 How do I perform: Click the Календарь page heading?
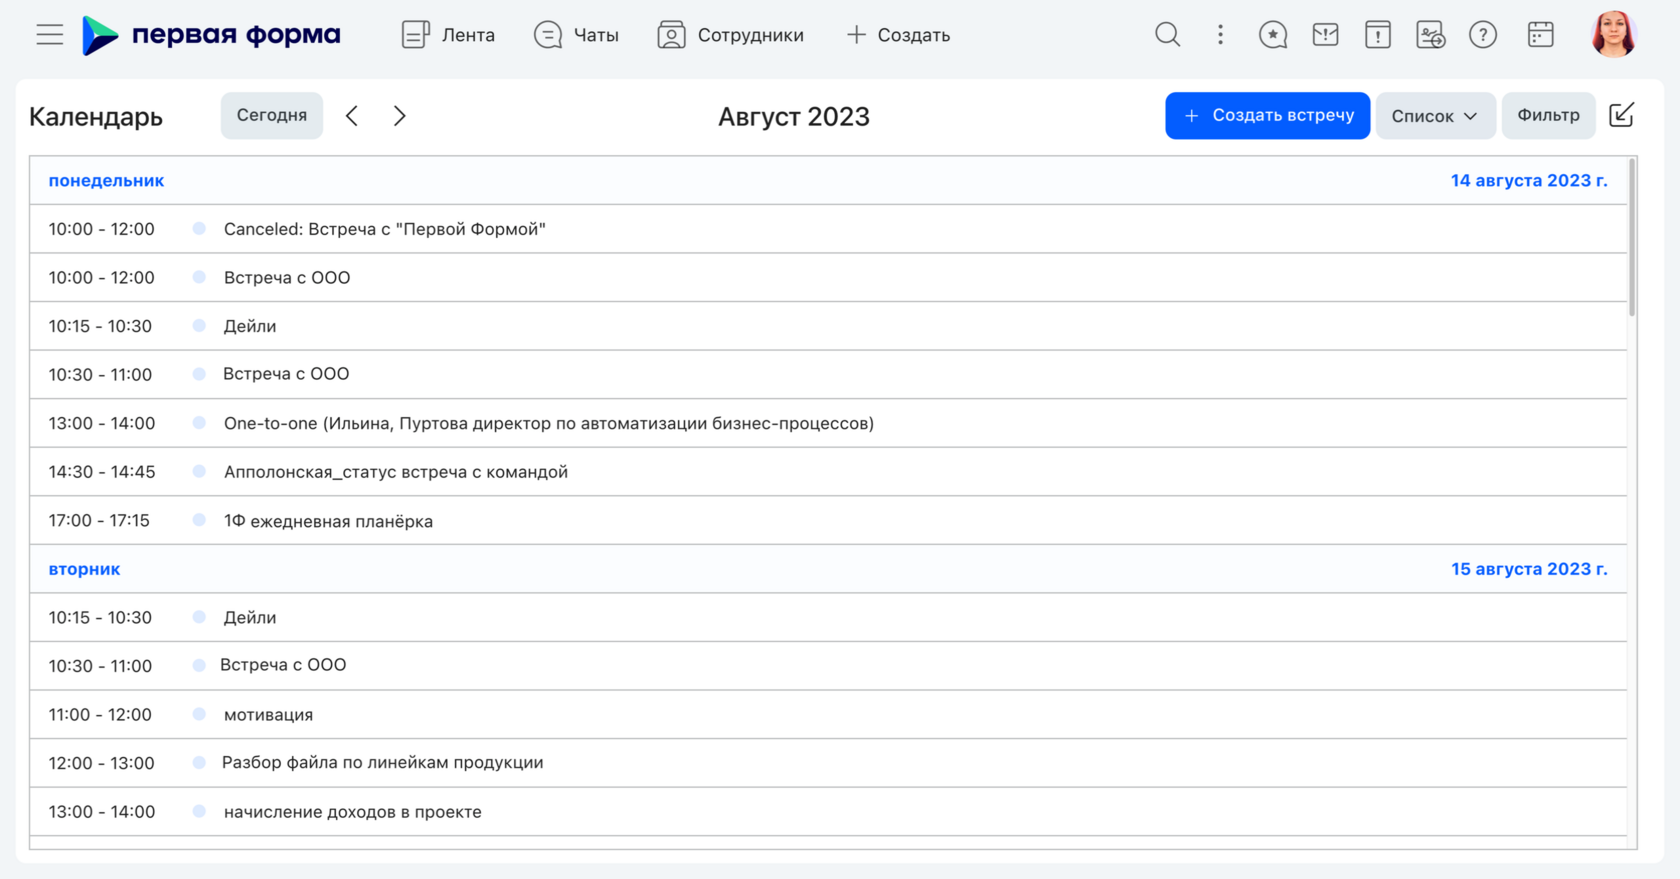coord(96,117)
